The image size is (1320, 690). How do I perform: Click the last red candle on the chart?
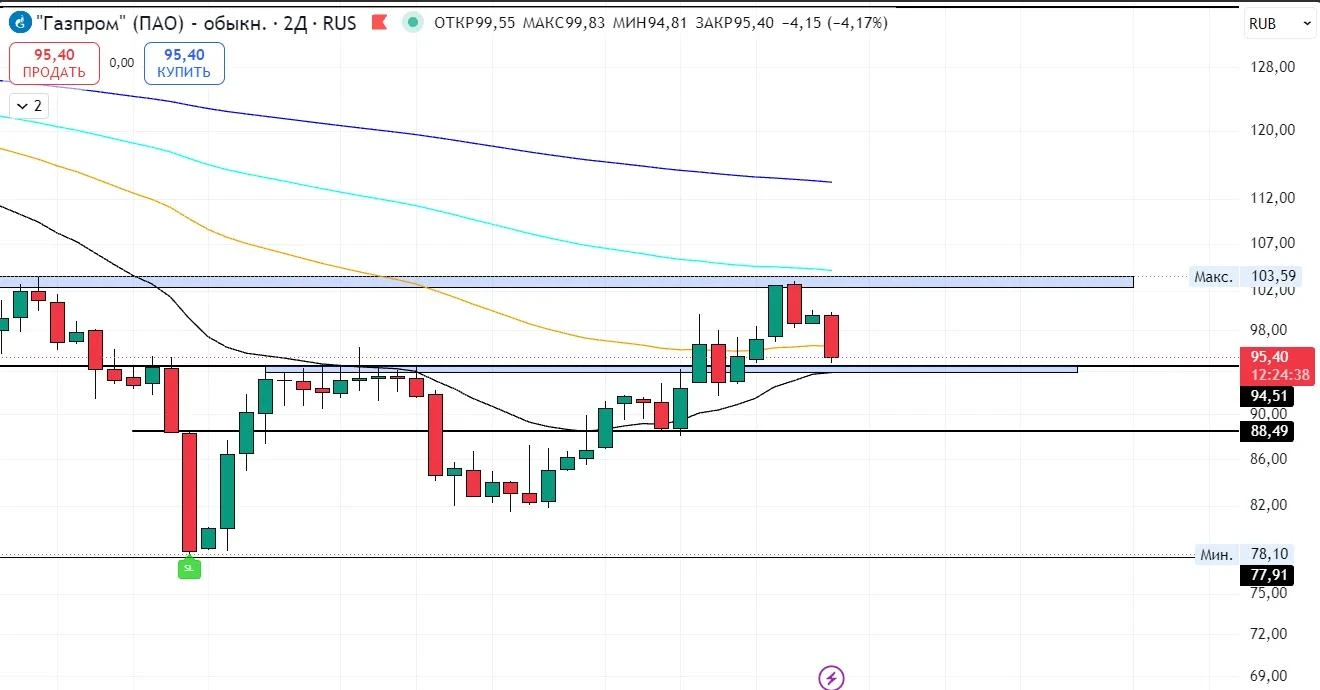pyautogui.click(x=831, y=337)
